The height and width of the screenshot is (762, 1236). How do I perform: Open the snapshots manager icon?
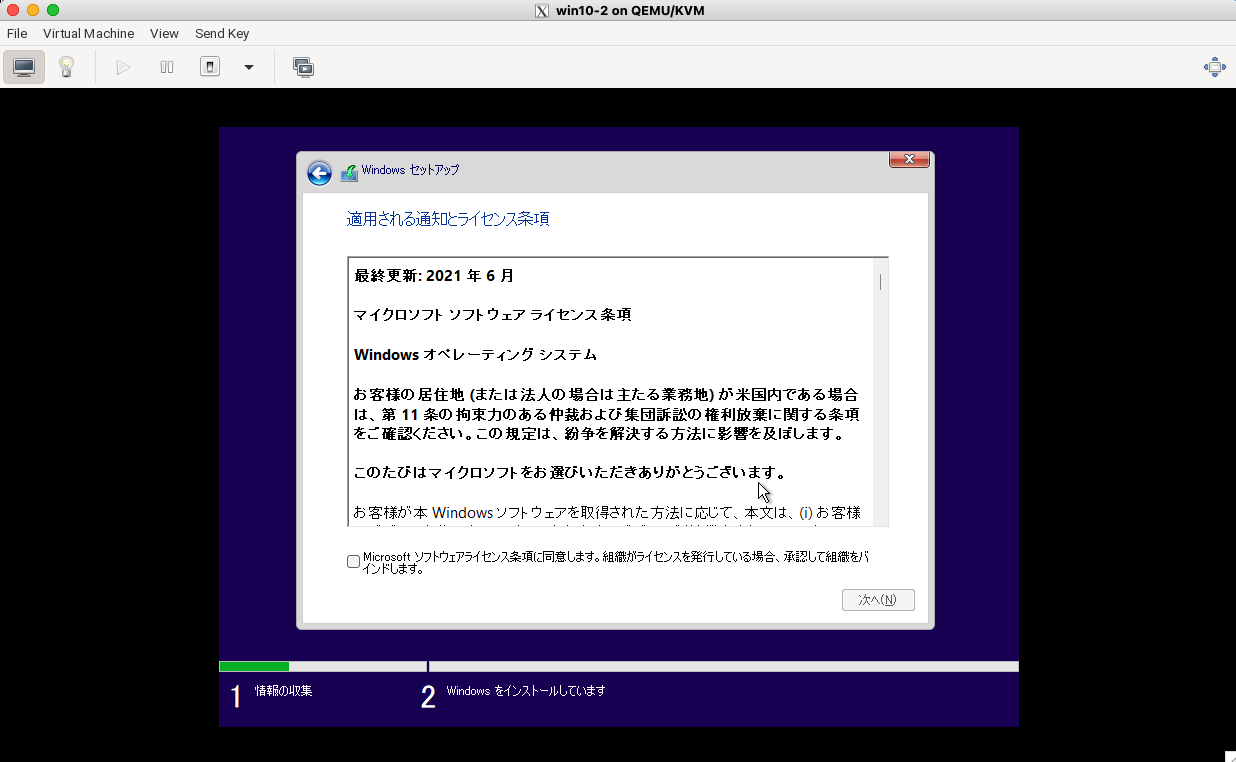(x=303, y=67)
